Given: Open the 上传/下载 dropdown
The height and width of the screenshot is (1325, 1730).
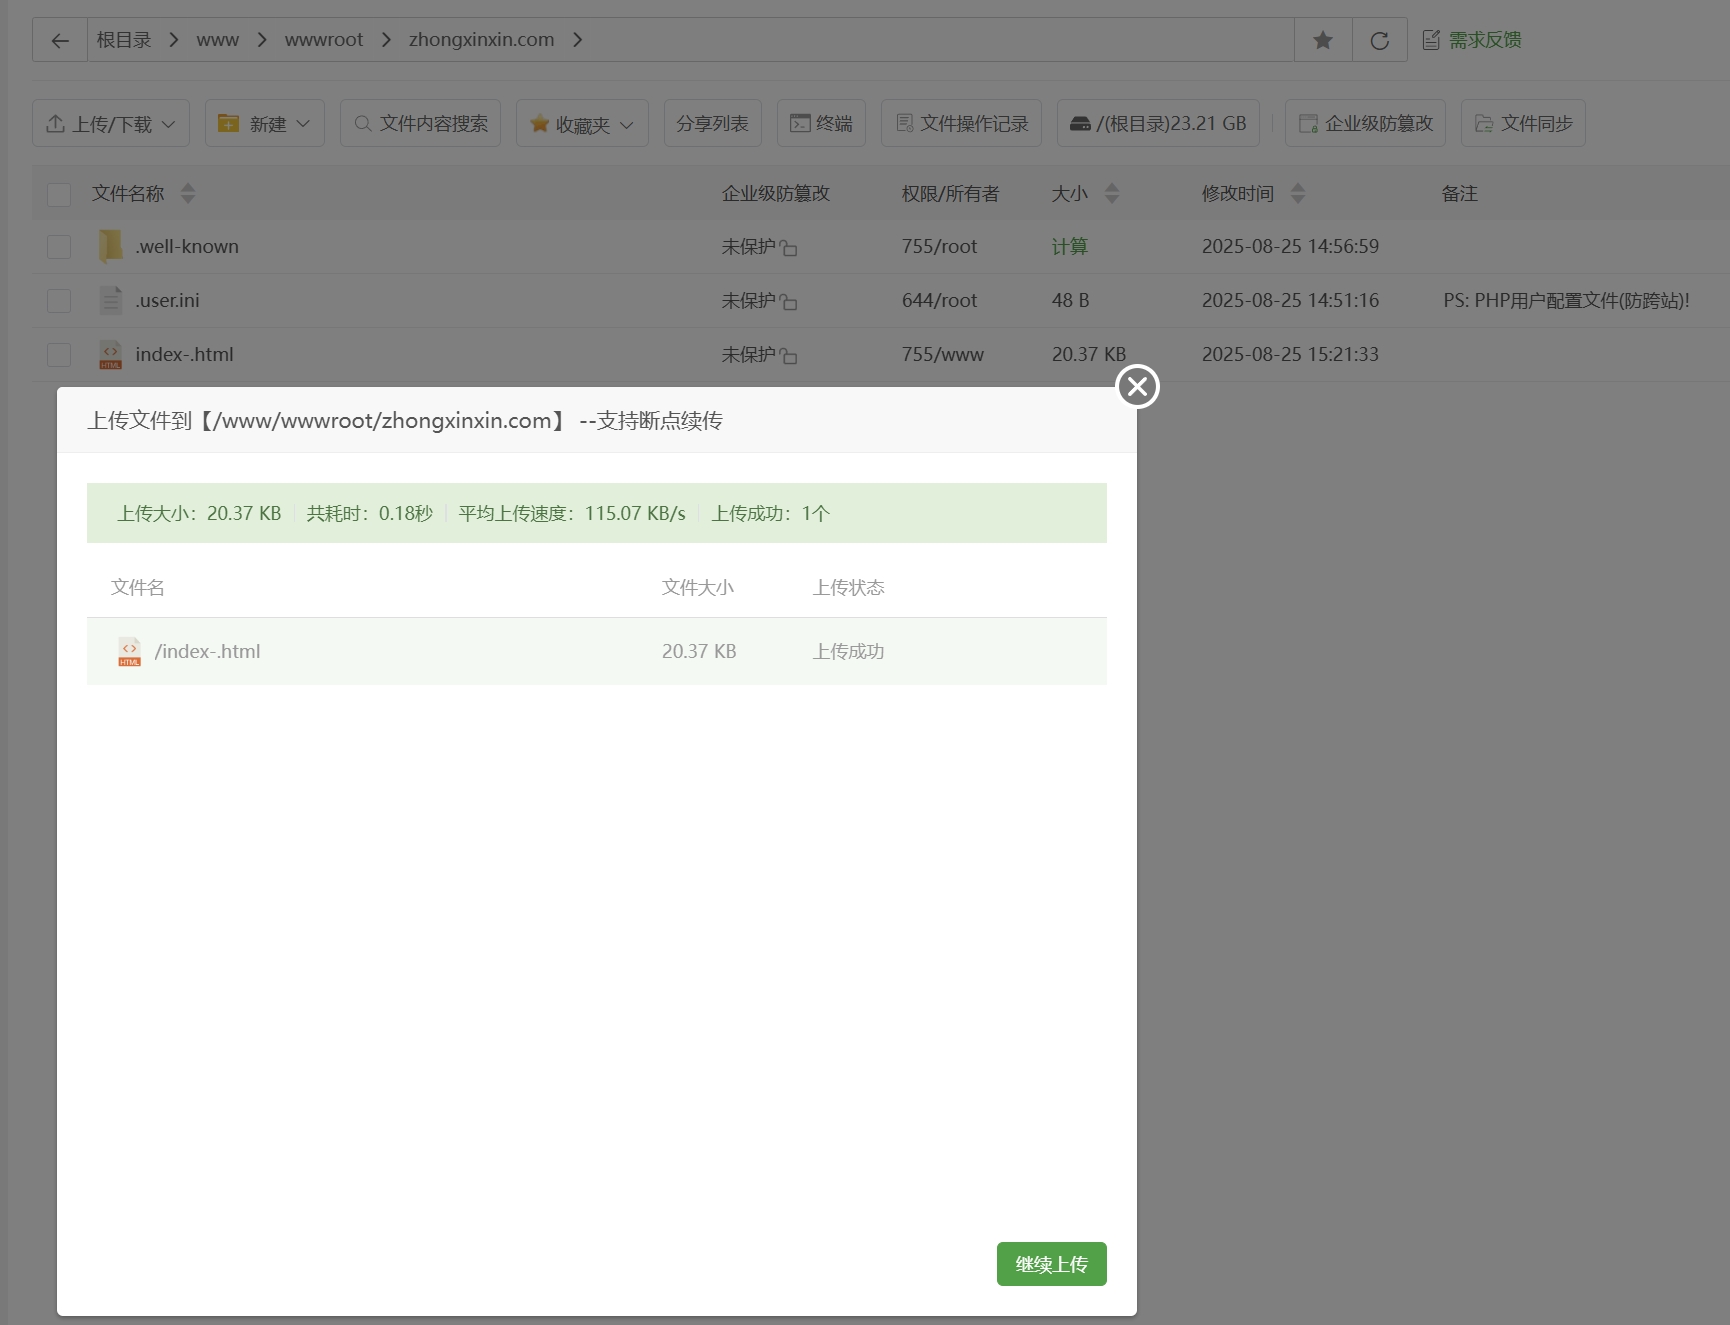Looking at the screenshot, I should 111,123.
